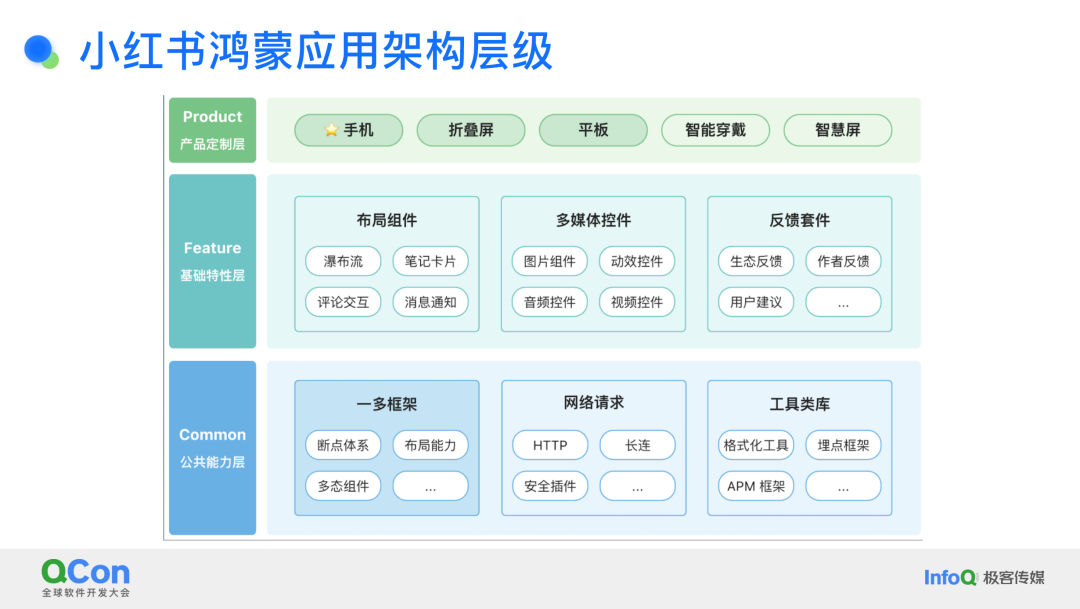Screen dimensions: 1080x609
Task: Click the 一多框架 heading
Action: tap(386, 404)
